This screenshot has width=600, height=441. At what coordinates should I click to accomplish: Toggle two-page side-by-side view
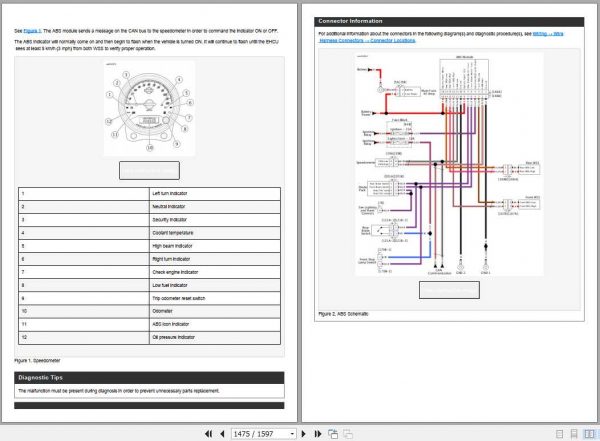[589, 434]
